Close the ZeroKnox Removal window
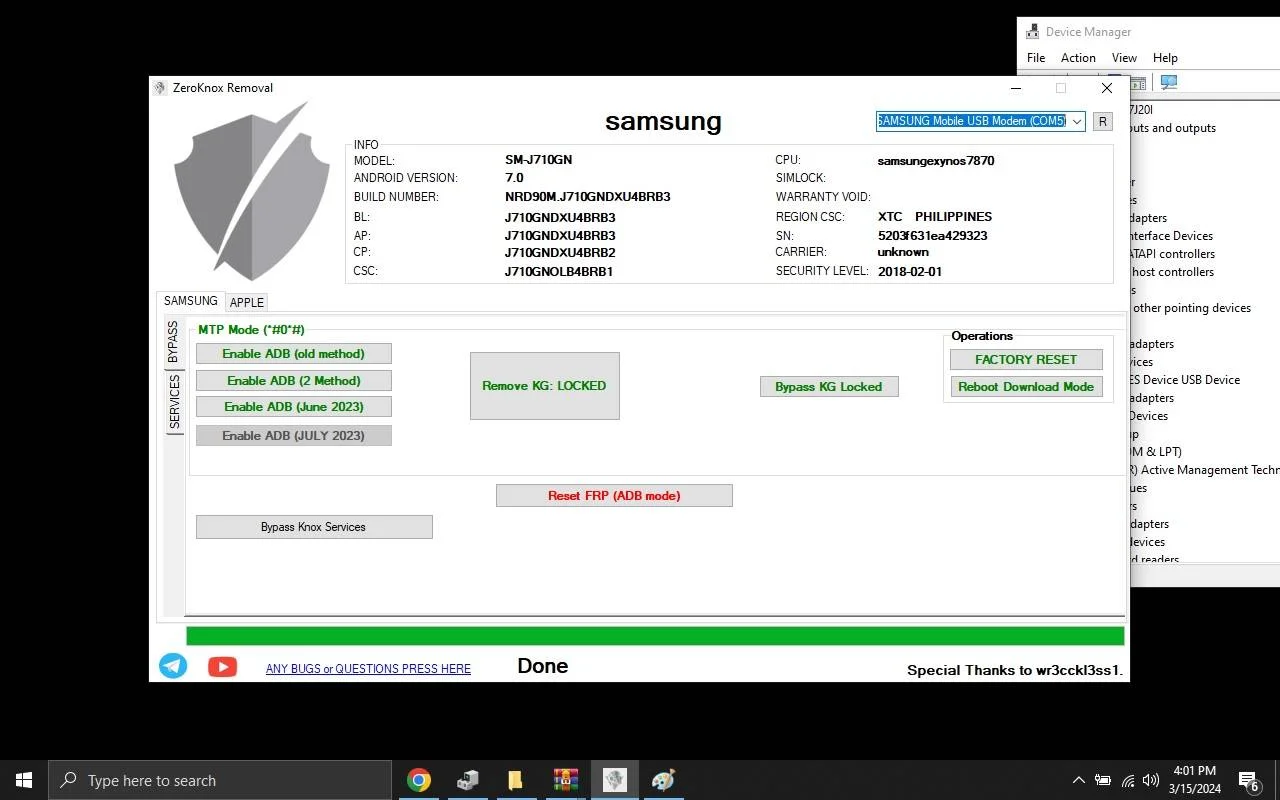The image size is (1280, 800). coord(1107,88)
